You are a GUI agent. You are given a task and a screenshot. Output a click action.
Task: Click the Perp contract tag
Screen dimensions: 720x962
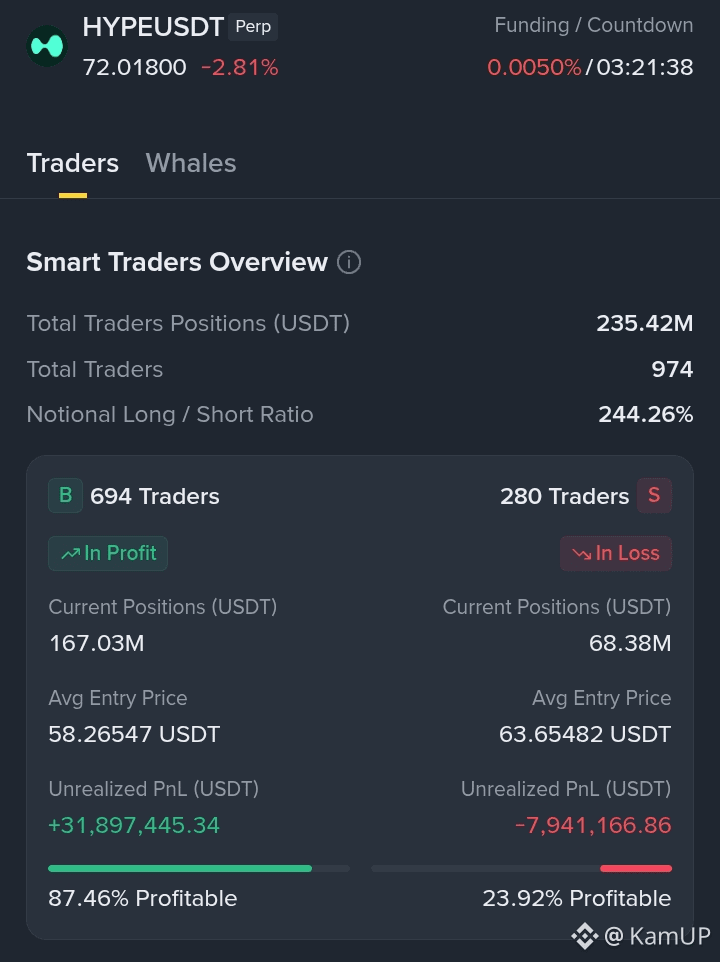[x=253, y=27]
